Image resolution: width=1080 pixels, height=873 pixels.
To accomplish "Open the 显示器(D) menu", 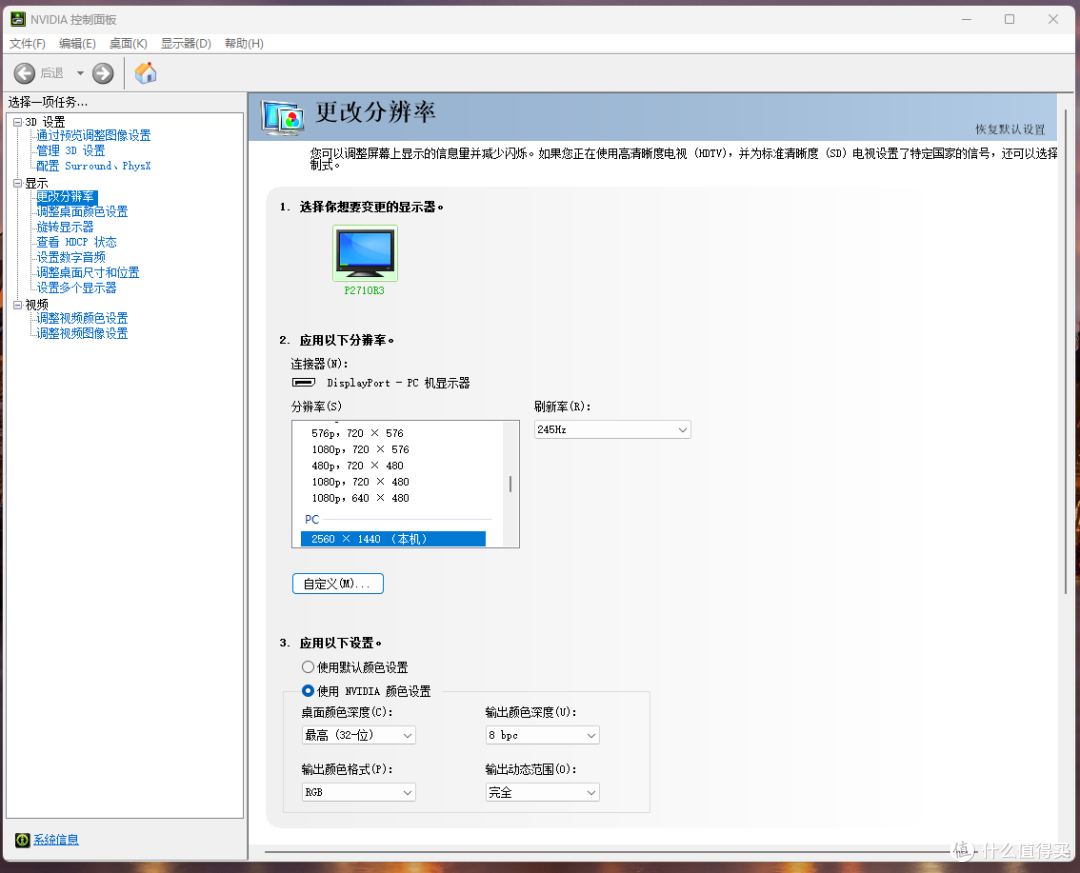I will (x=186, y=43).
